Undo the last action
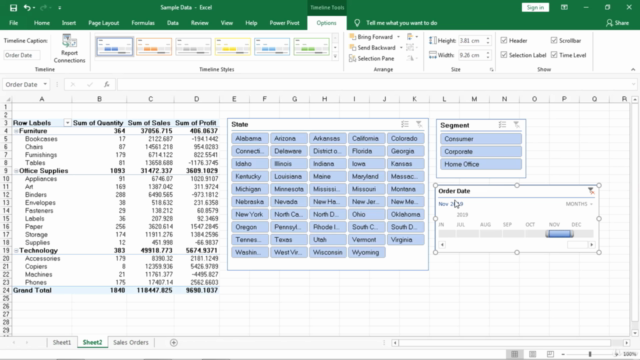The width and height of the screenshot is (640, 360). pyautogui.click(x=27, y=8)
